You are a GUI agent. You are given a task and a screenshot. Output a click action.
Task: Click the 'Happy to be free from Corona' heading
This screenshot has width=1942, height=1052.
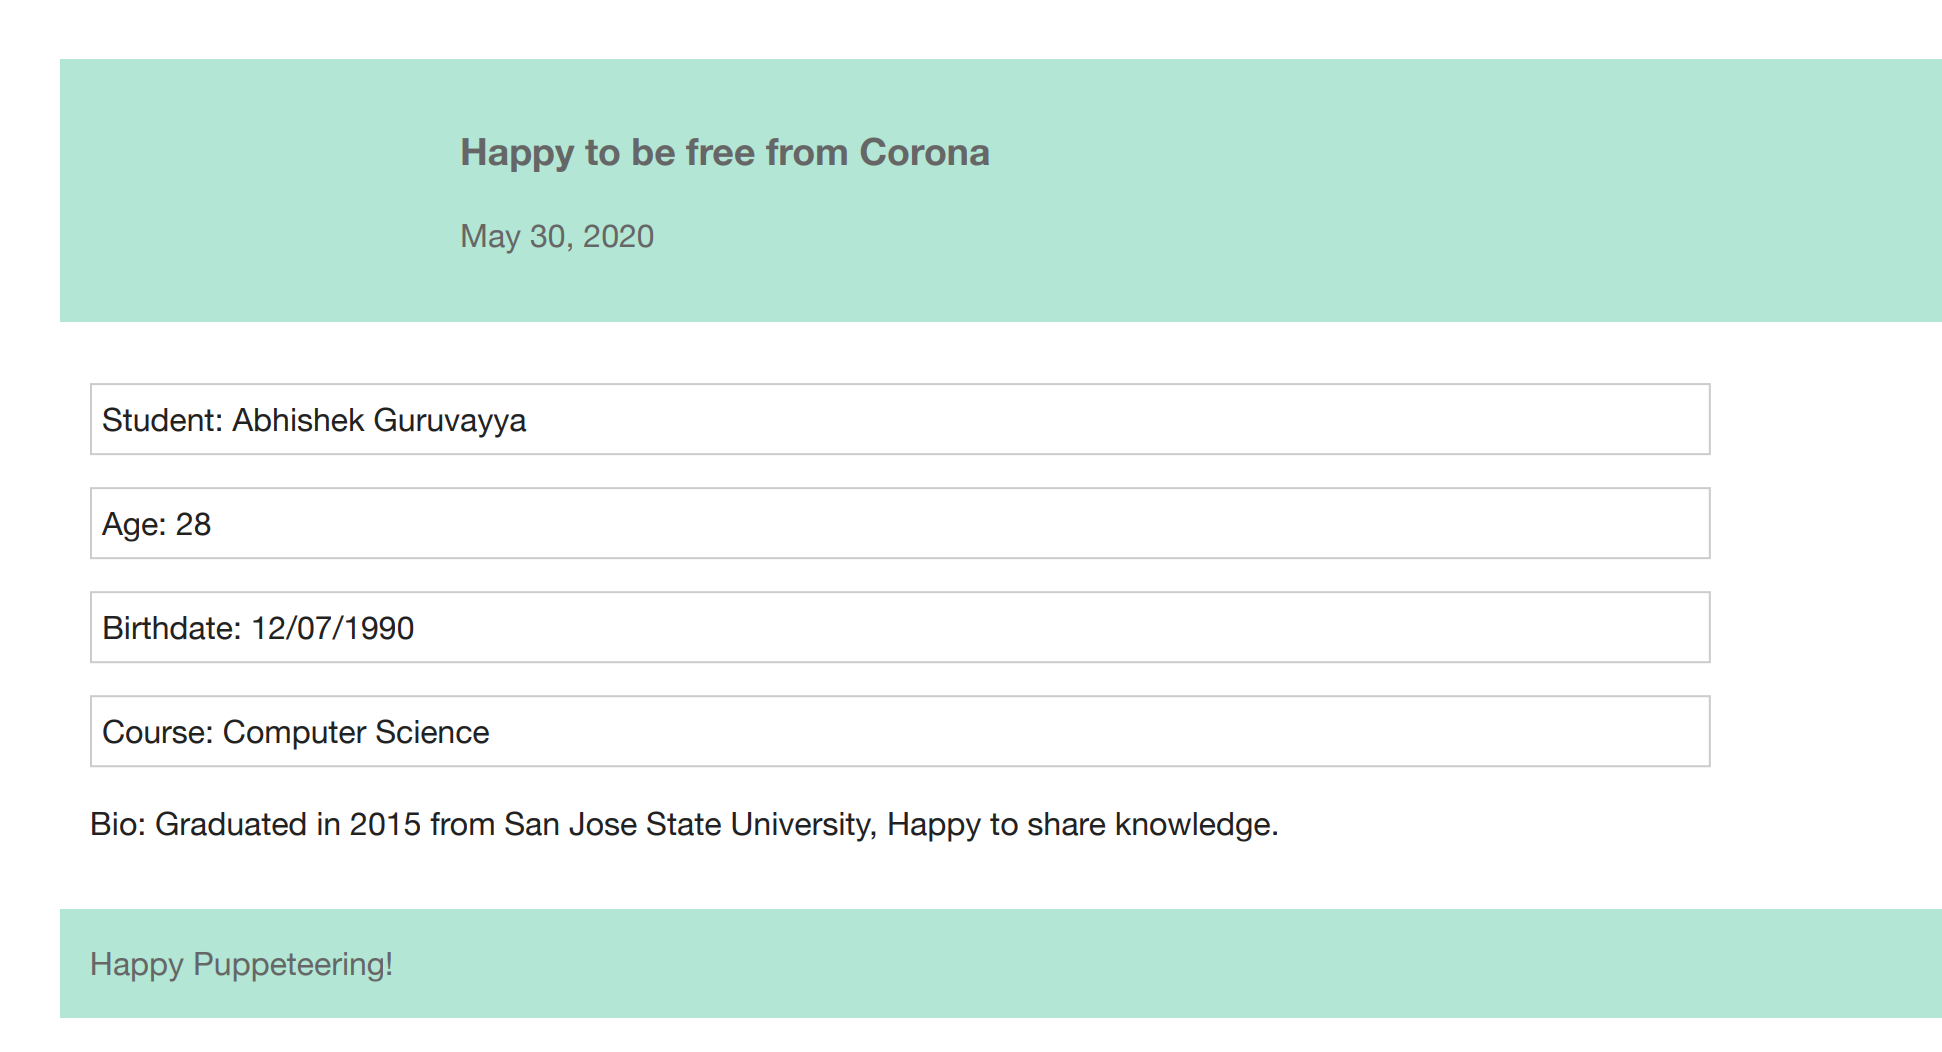click(x=724, y=153)
